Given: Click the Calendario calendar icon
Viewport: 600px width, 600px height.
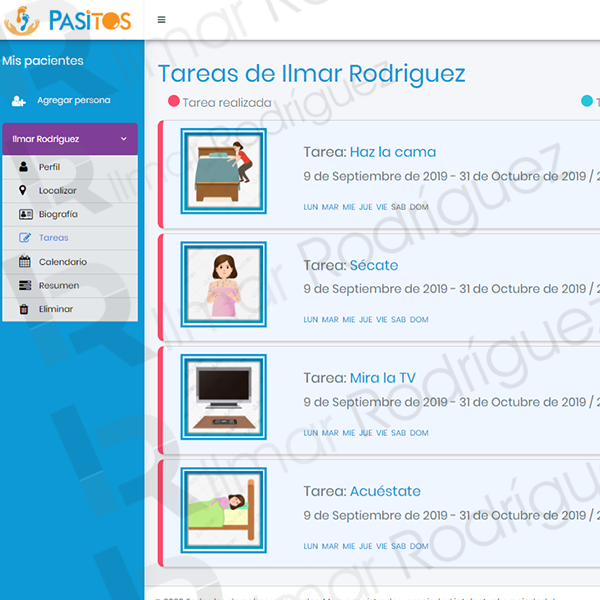Looking at the screenshot, I should tap(25, 262).
